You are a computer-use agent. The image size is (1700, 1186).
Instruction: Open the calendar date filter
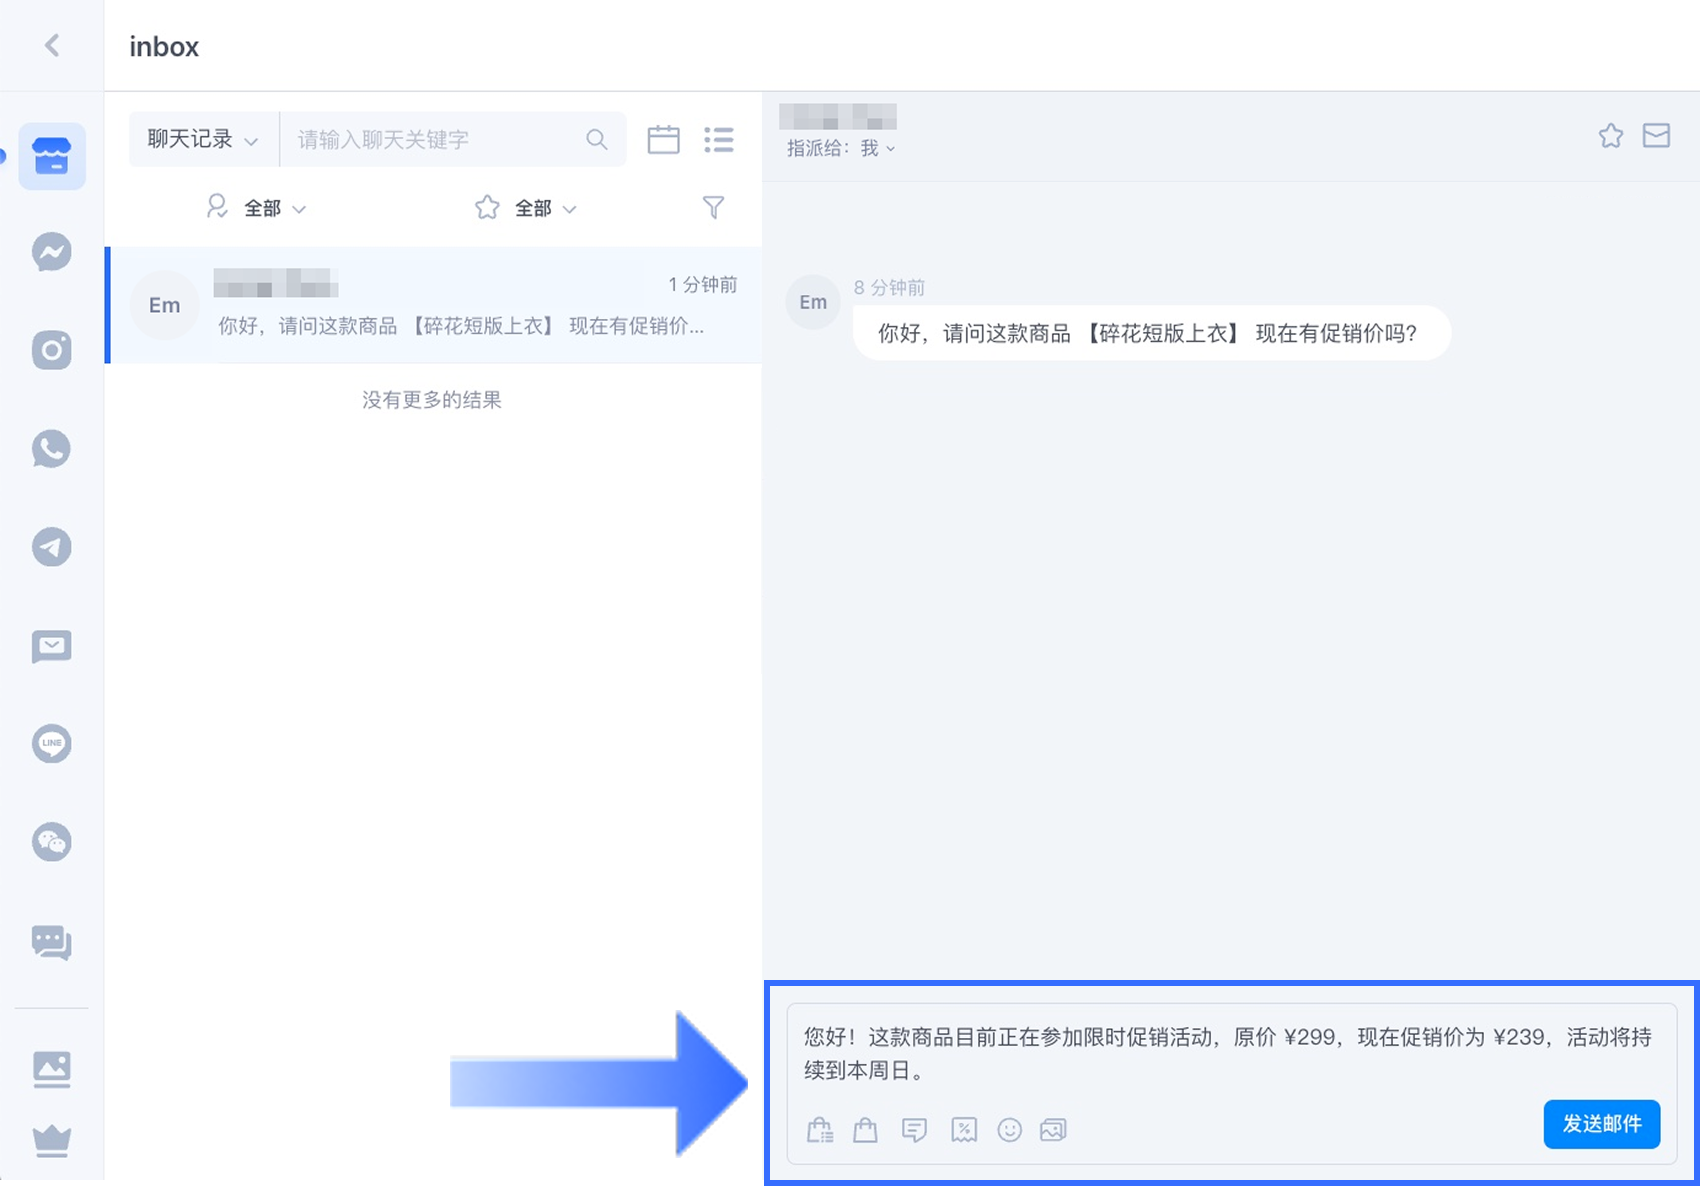tap(663, 139)
